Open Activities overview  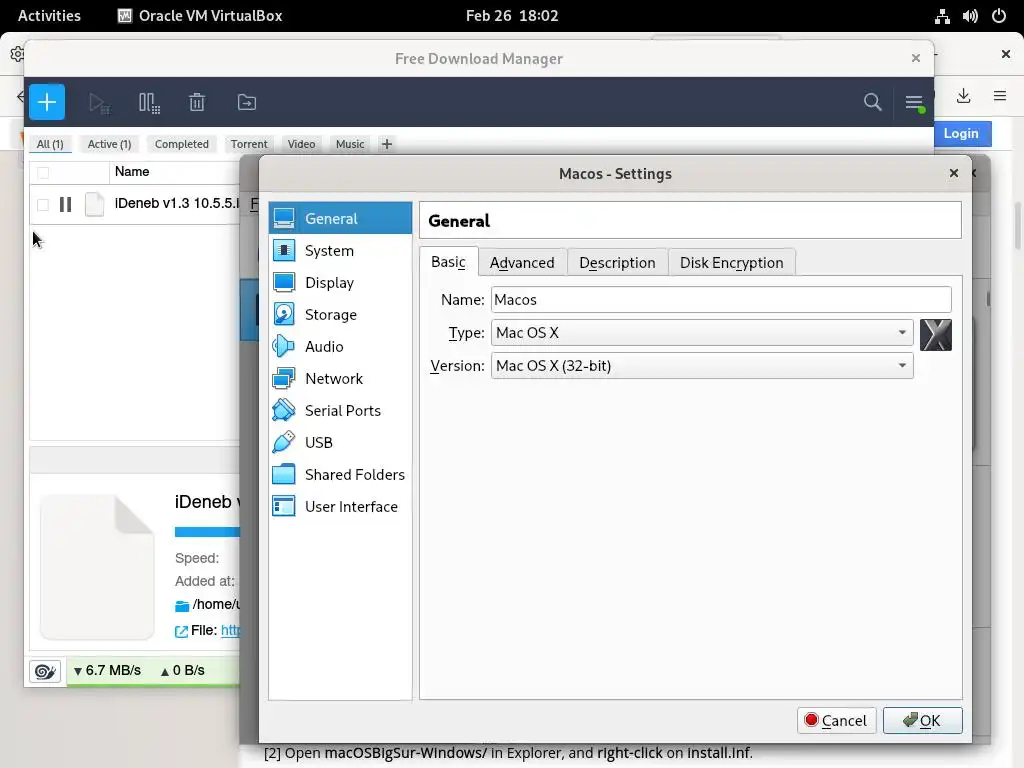tap(49, 16)
